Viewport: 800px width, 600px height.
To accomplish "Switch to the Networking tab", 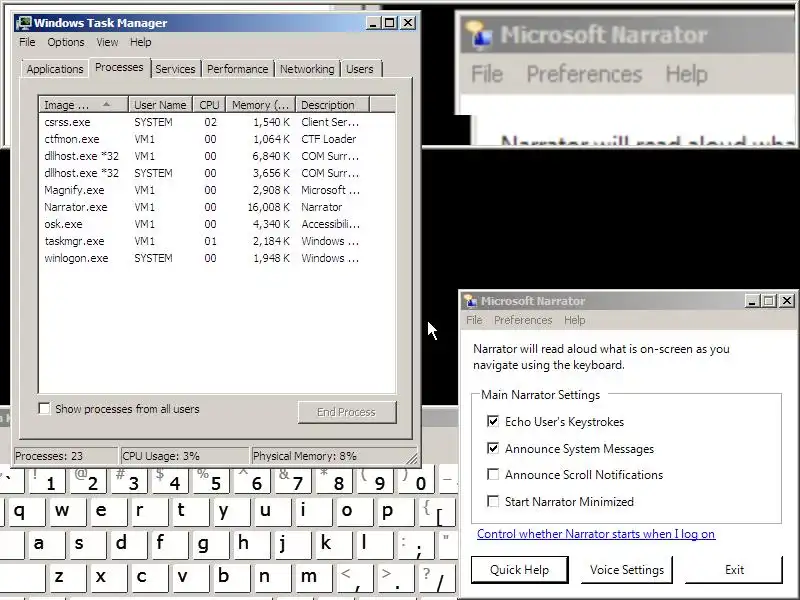I will pos(307,69).
